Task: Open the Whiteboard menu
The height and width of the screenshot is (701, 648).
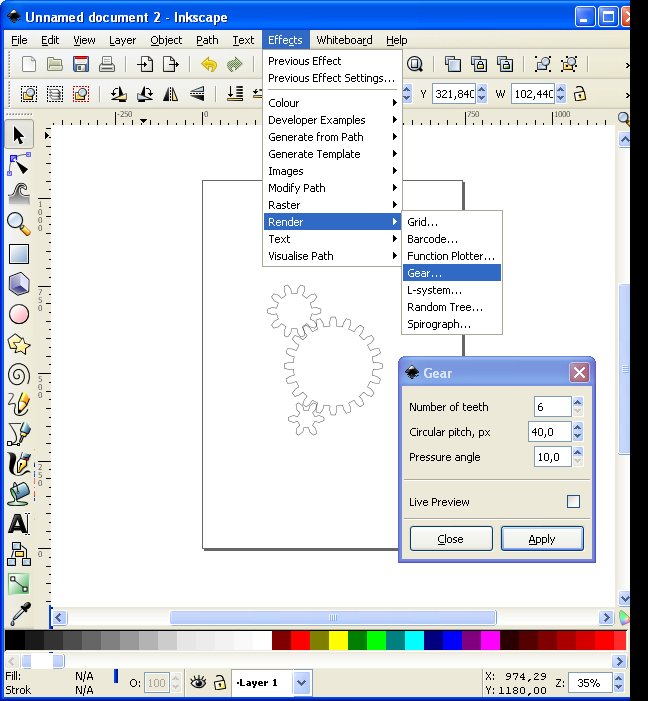Action: tap(344, 40)
